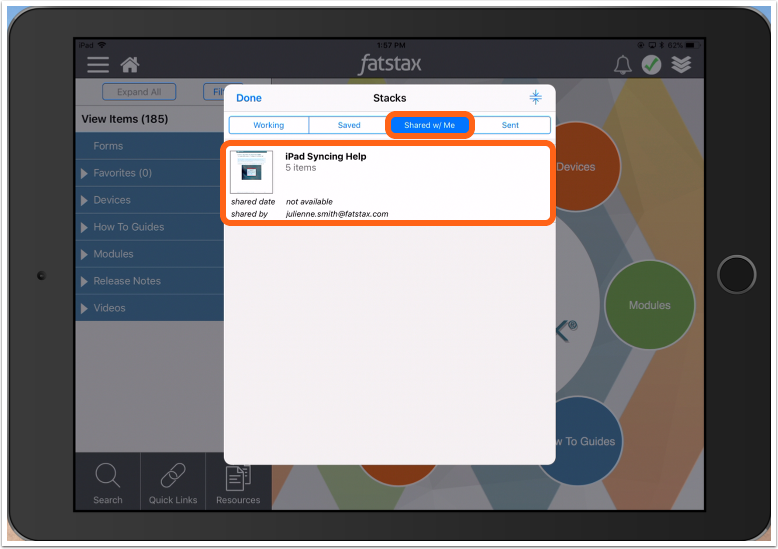
Task: Tap the collapse icon in Stacks header
Action: click(x=535, y=97)
